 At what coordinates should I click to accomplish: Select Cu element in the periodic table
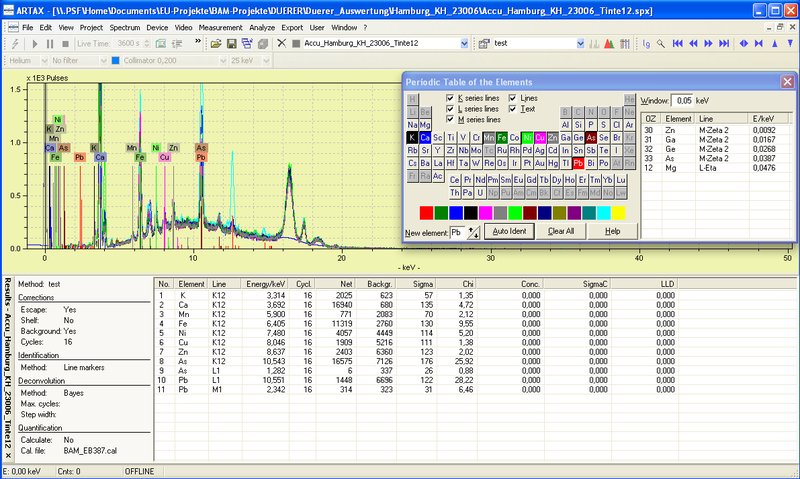click(x=540, y=138)
